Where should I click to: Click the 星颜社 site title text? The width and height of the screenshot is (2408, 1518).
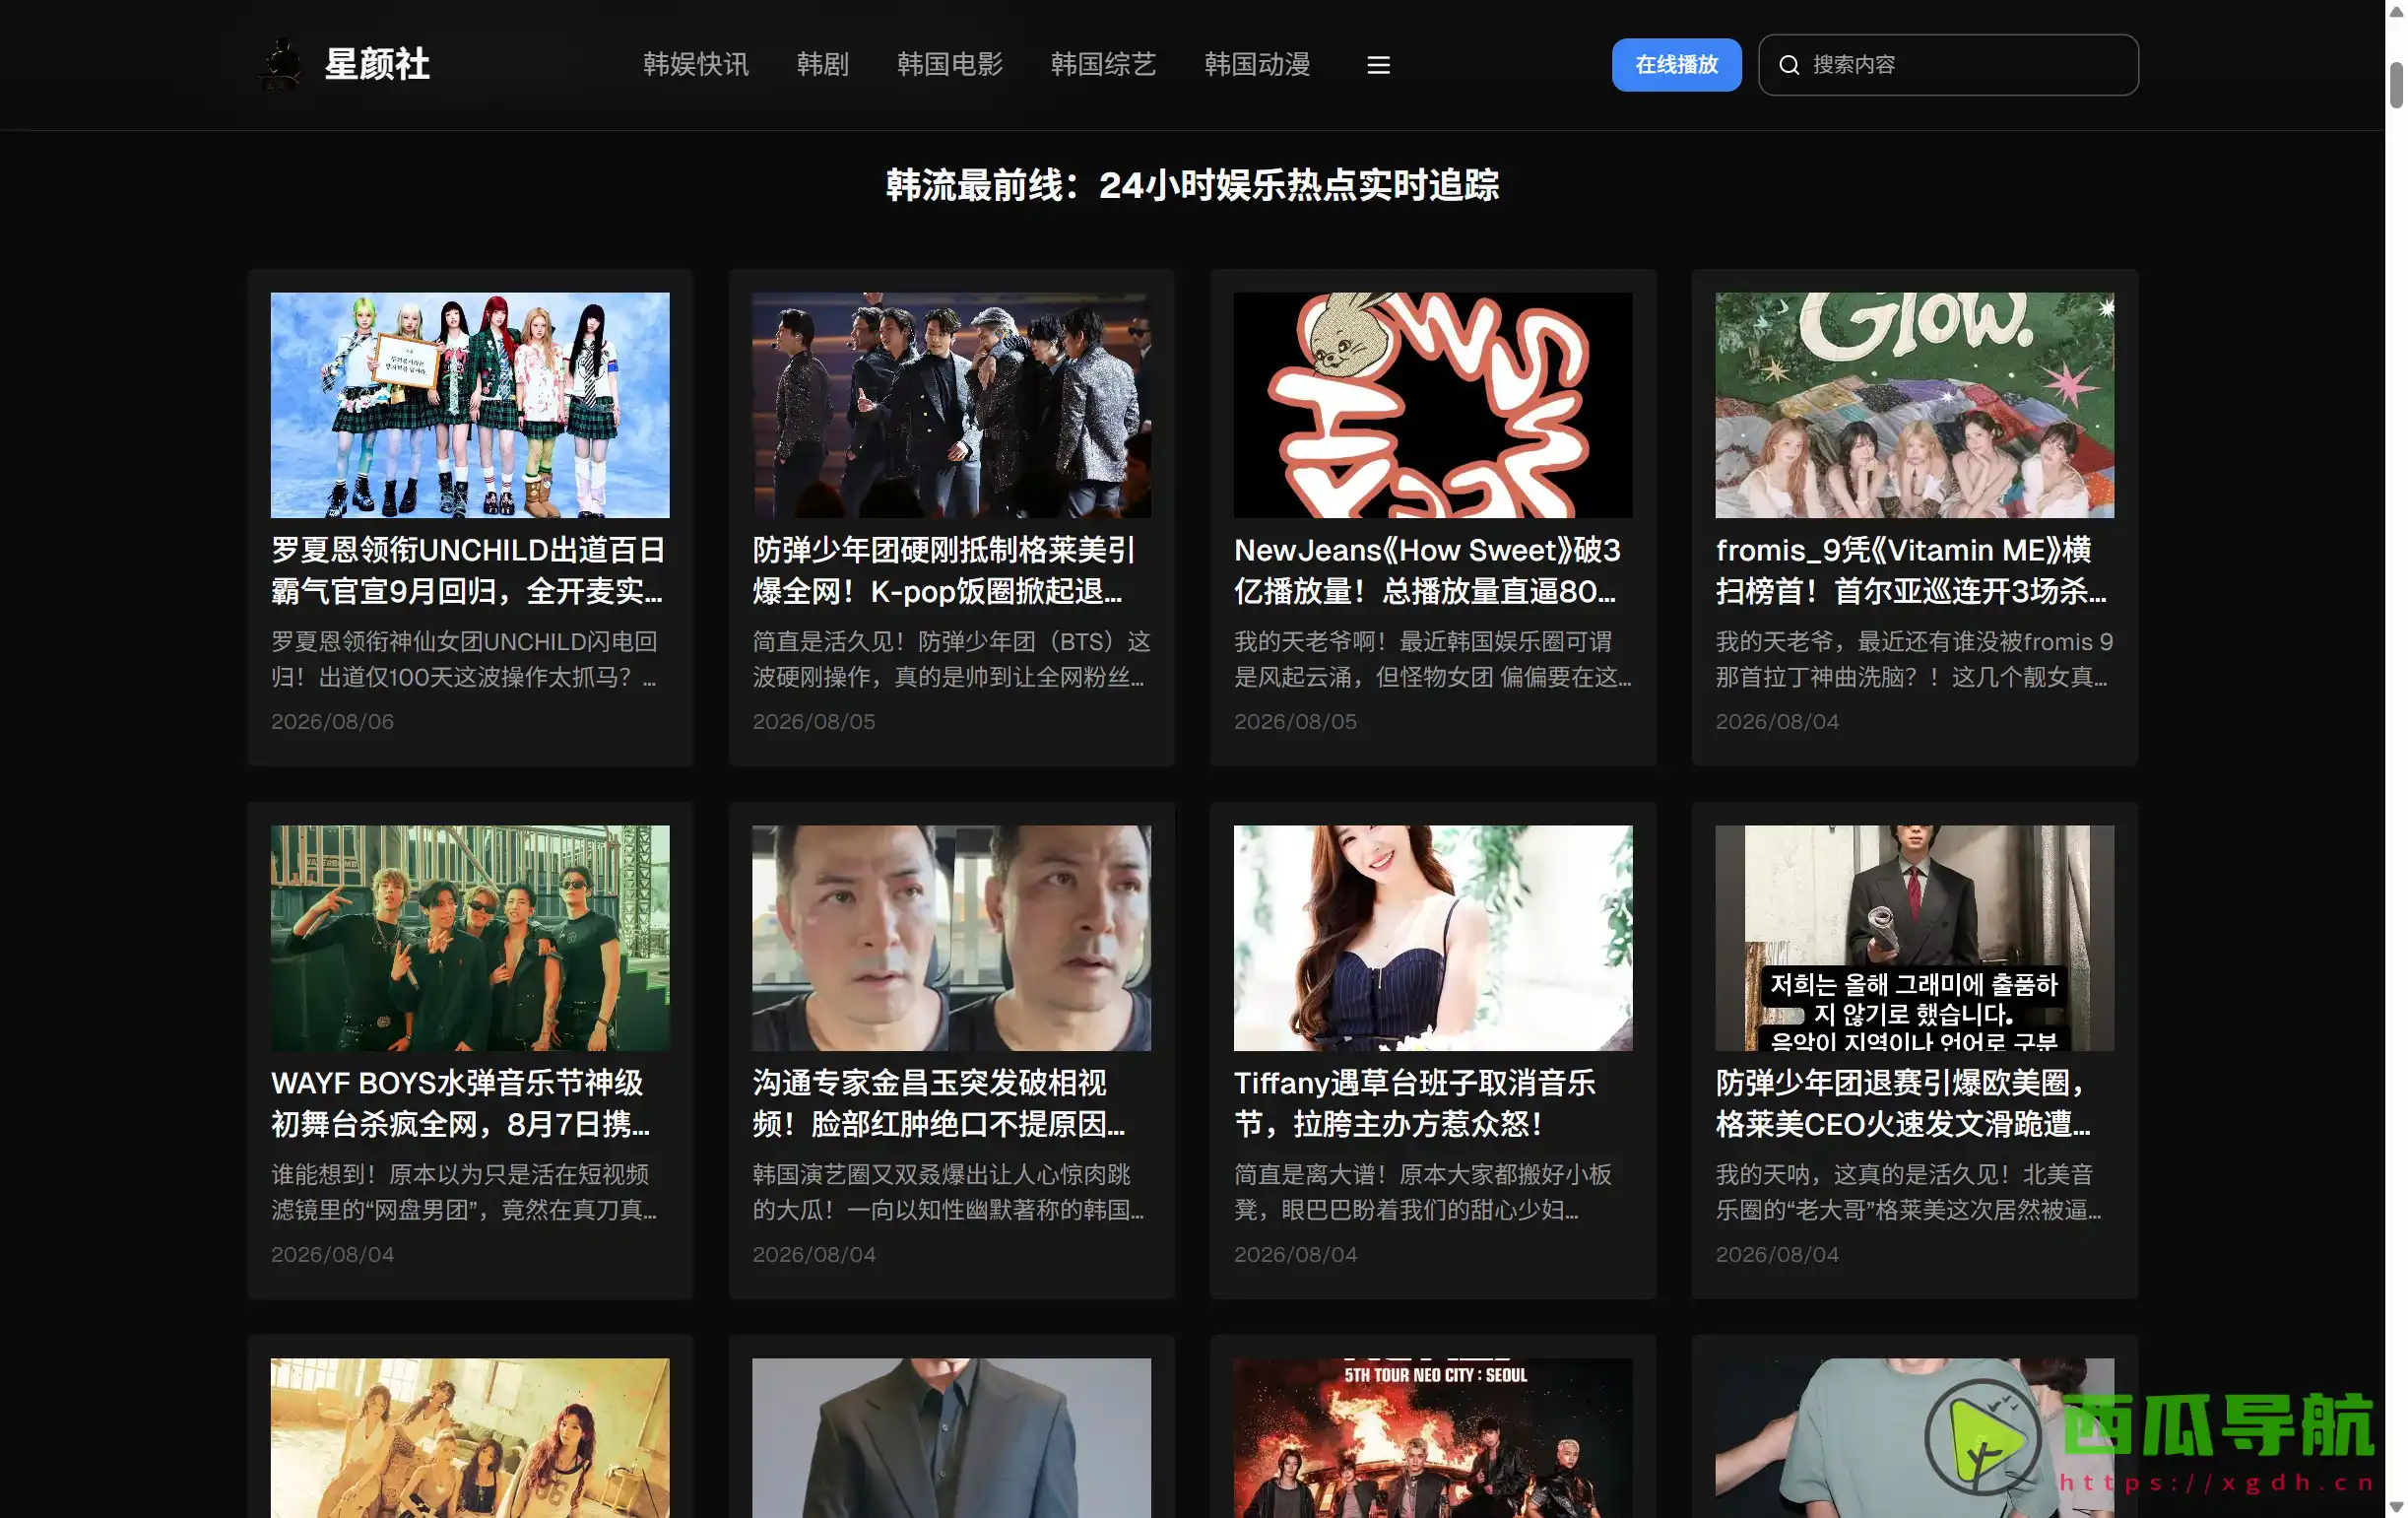click(x=377, y=65)
